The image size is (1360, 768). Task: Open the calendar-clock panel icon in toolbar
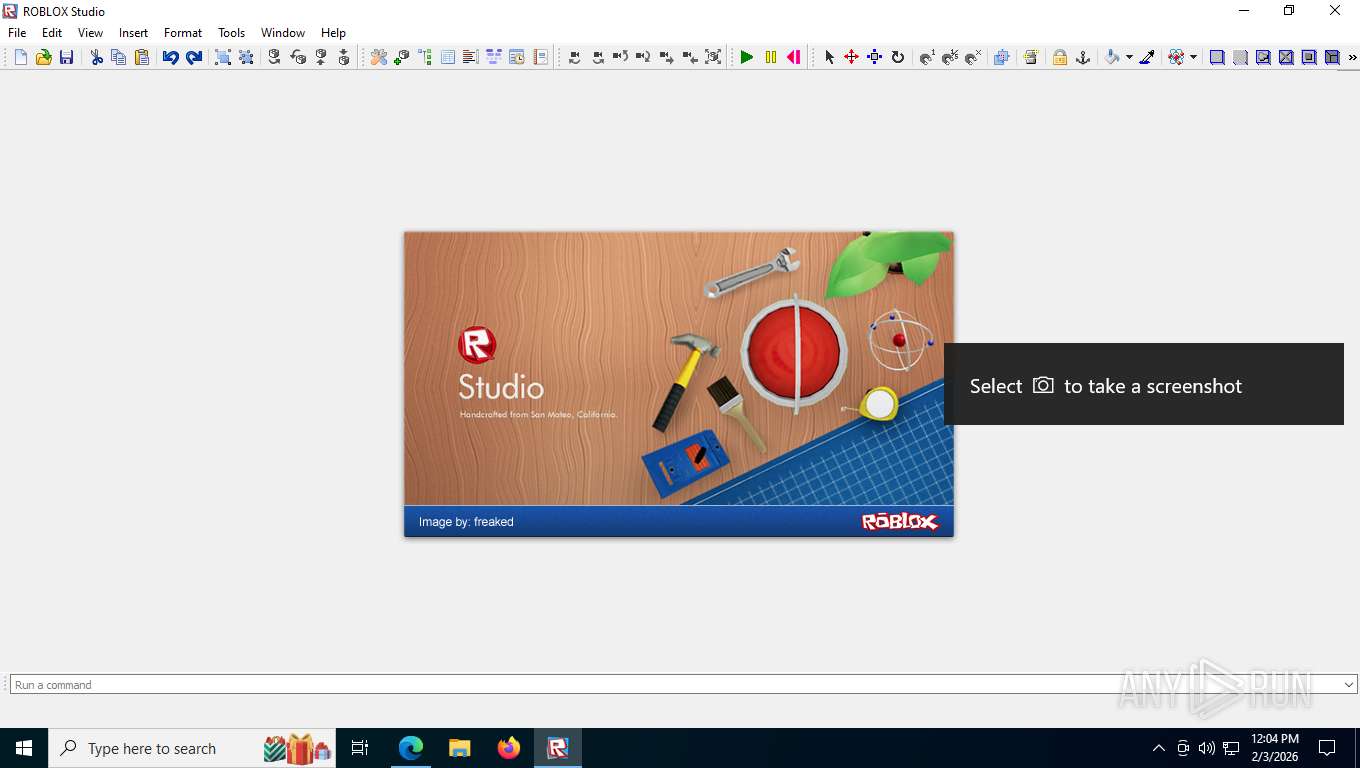(x=517, y=58)
